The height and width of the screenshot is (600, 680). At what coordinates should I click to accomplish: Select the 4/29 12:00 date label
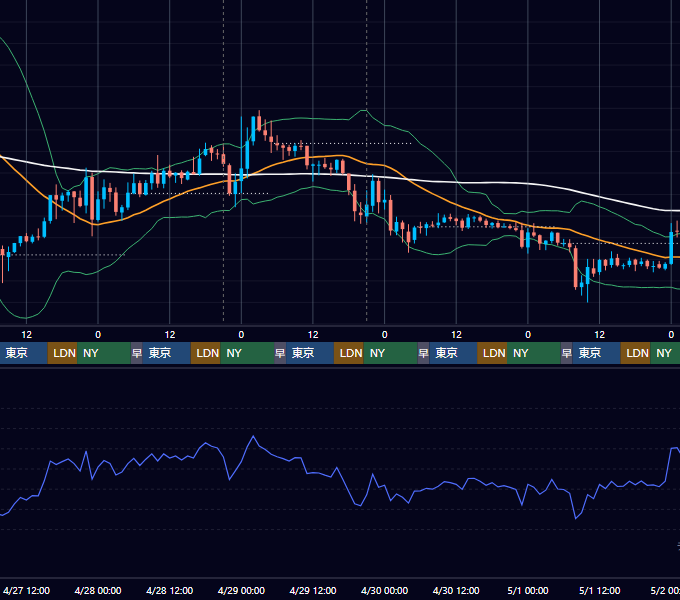(313, 590)
